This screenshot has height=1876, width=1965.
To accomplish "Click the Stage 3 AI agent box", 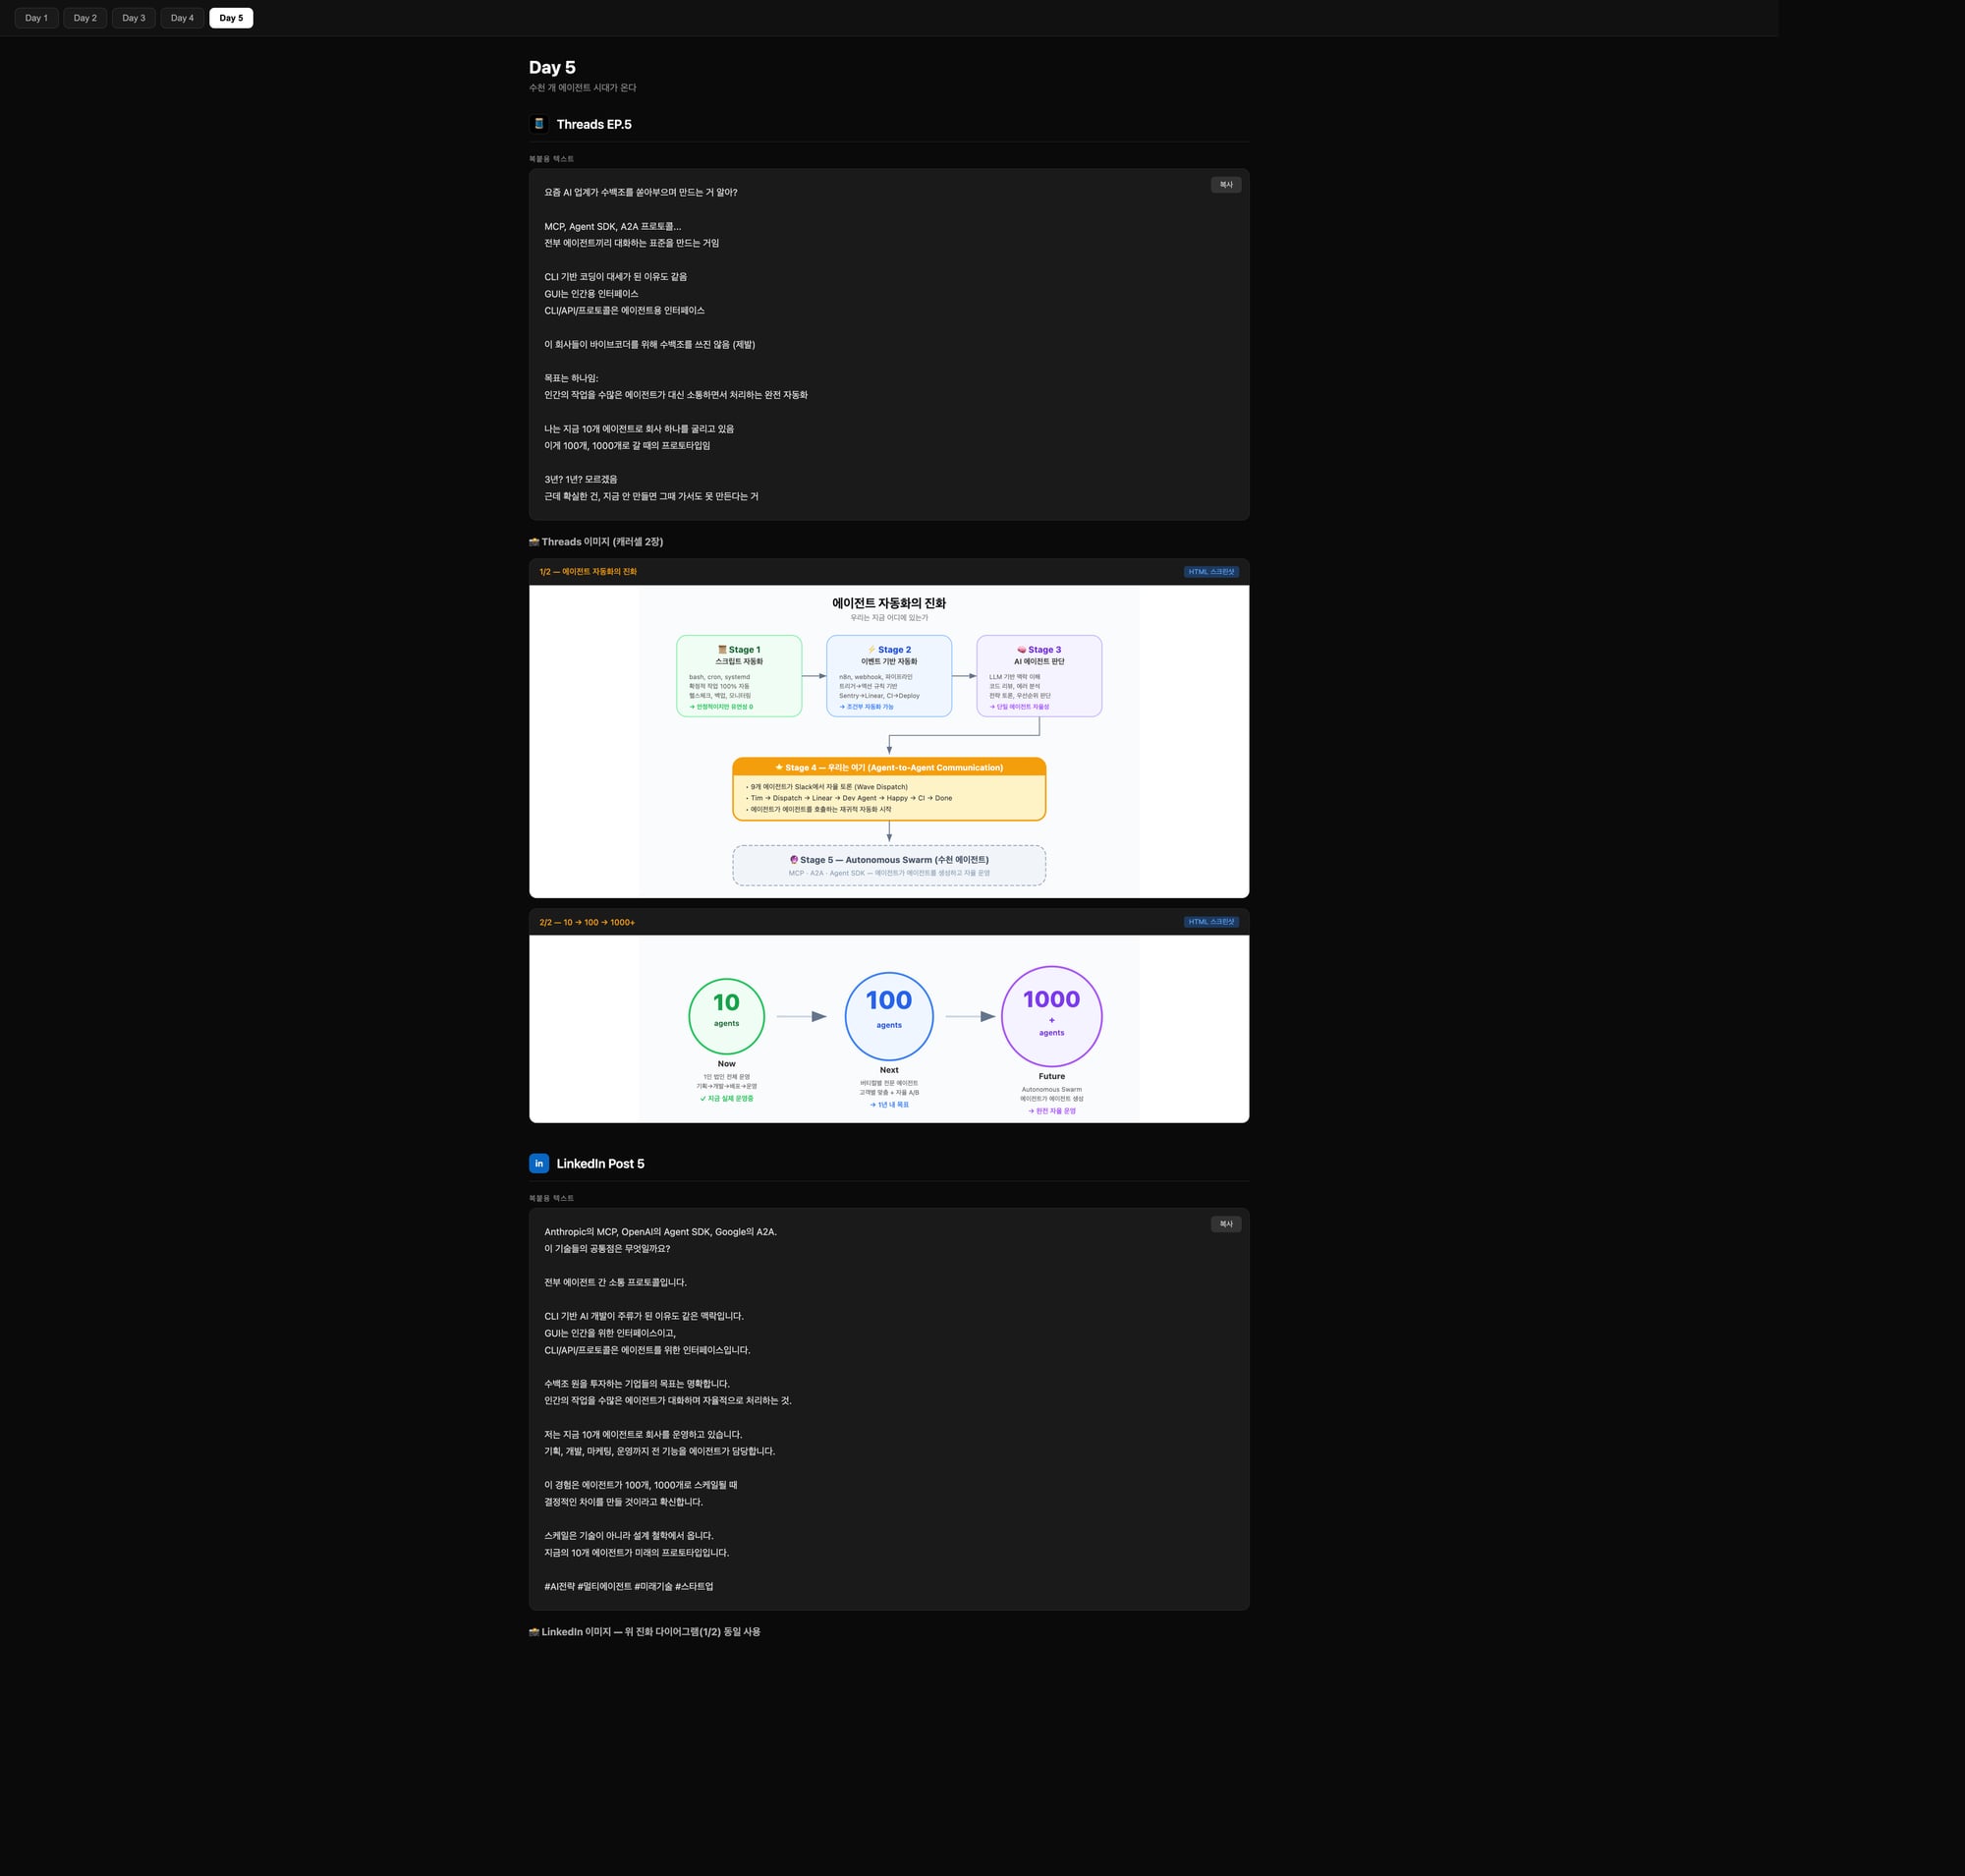I will [x=1039, y=676].
